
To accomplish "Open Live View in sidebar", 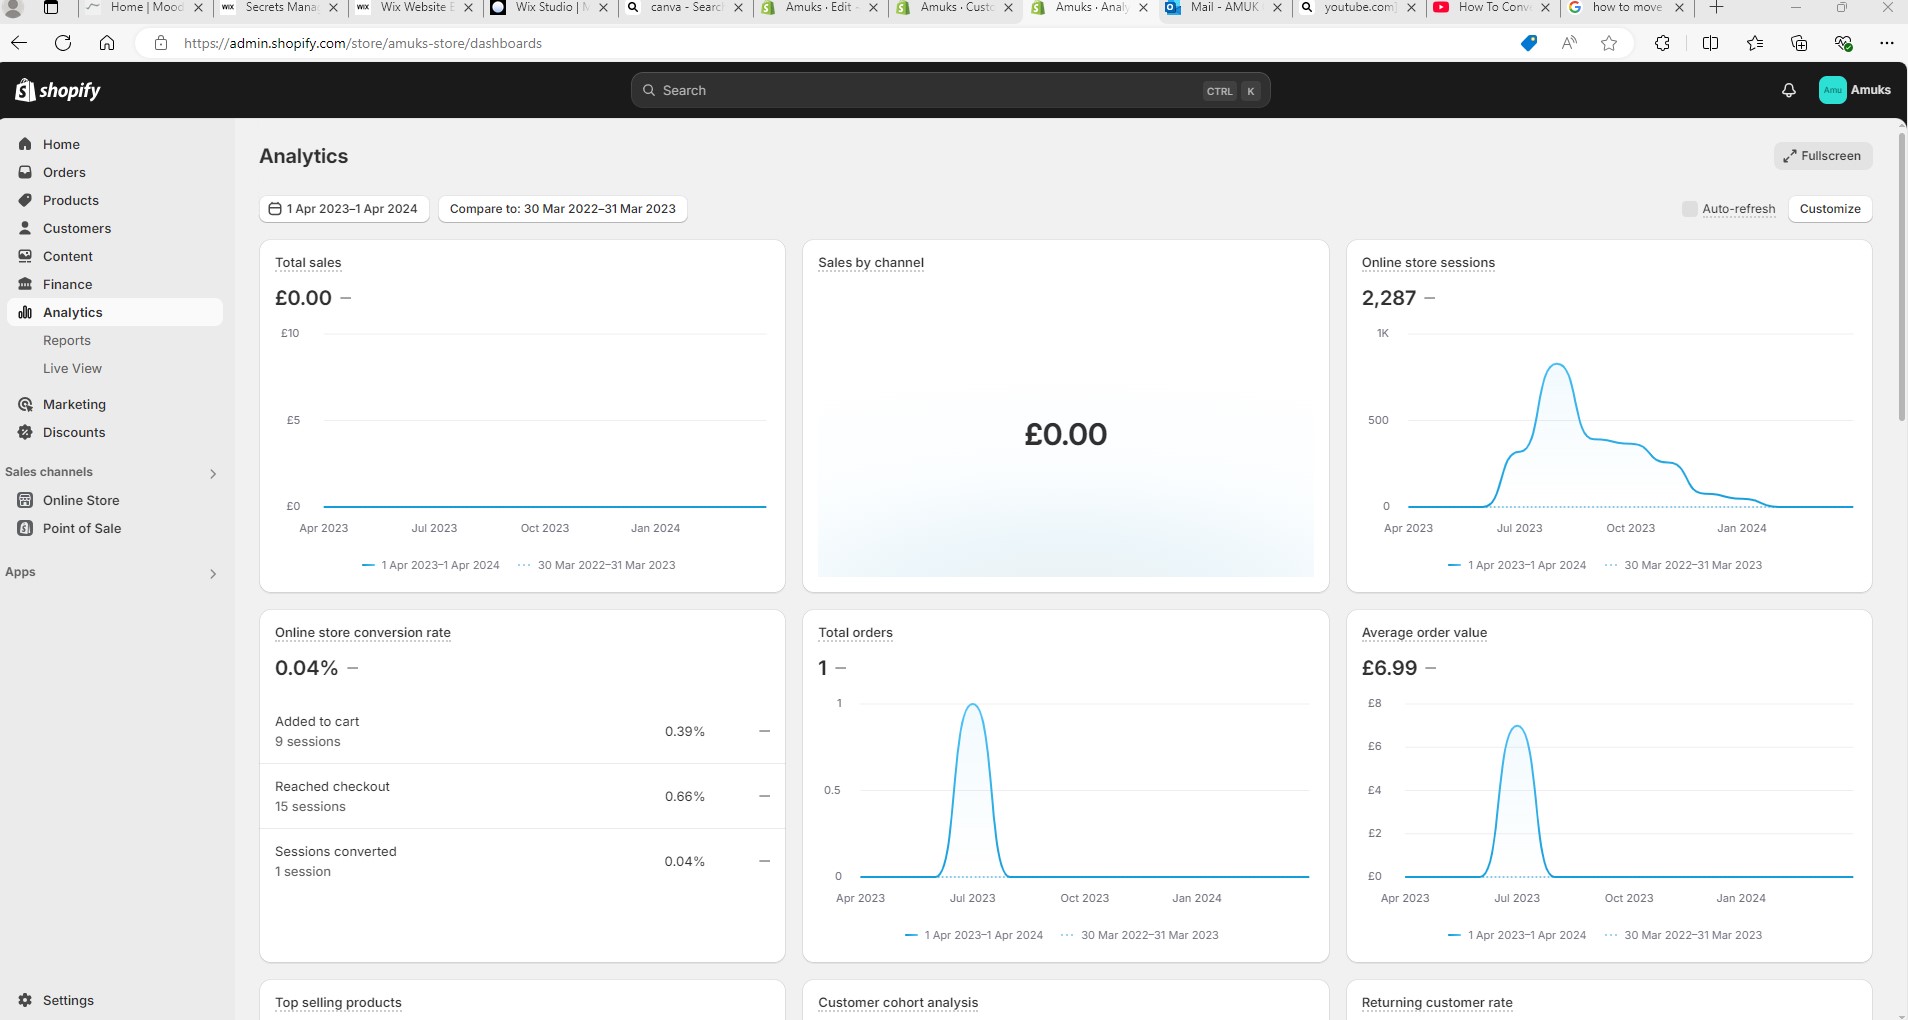I will click(72, 368).
